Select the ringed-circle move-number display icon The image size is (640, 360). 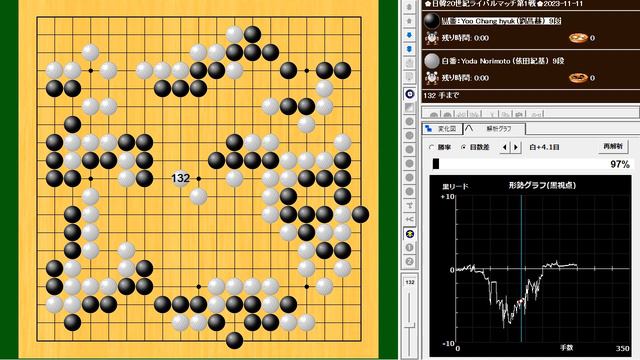(410, 94)
